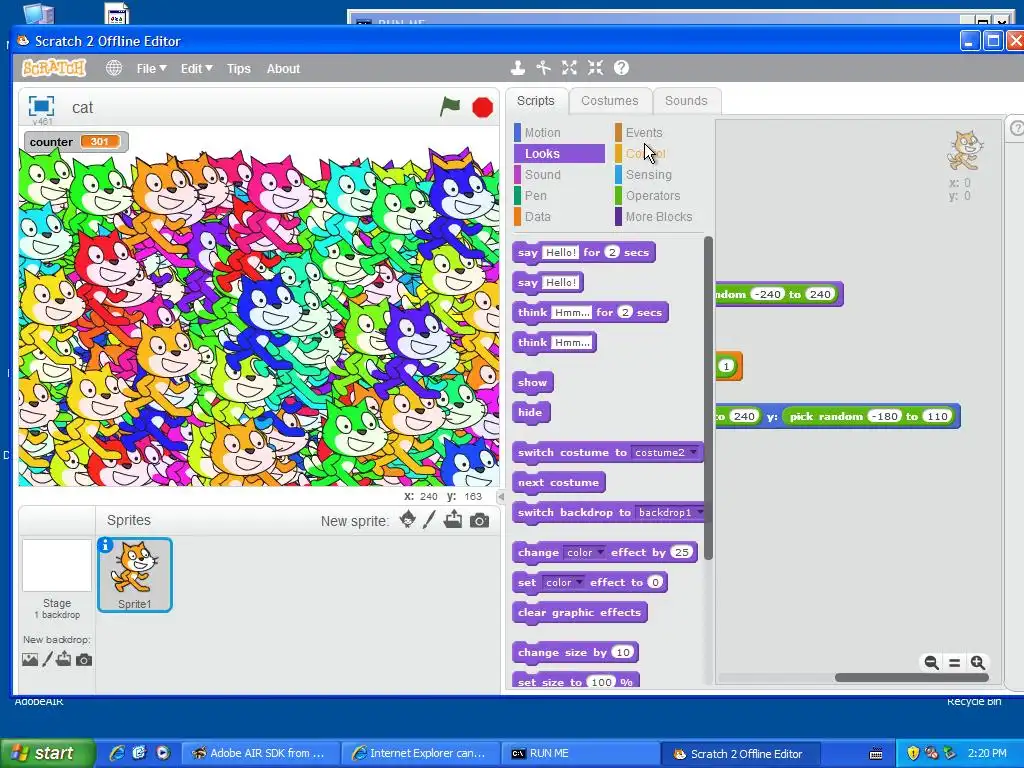1024x768 pixels.
Task: Open color dropdown in change effect block
Action: click(584, 552)
